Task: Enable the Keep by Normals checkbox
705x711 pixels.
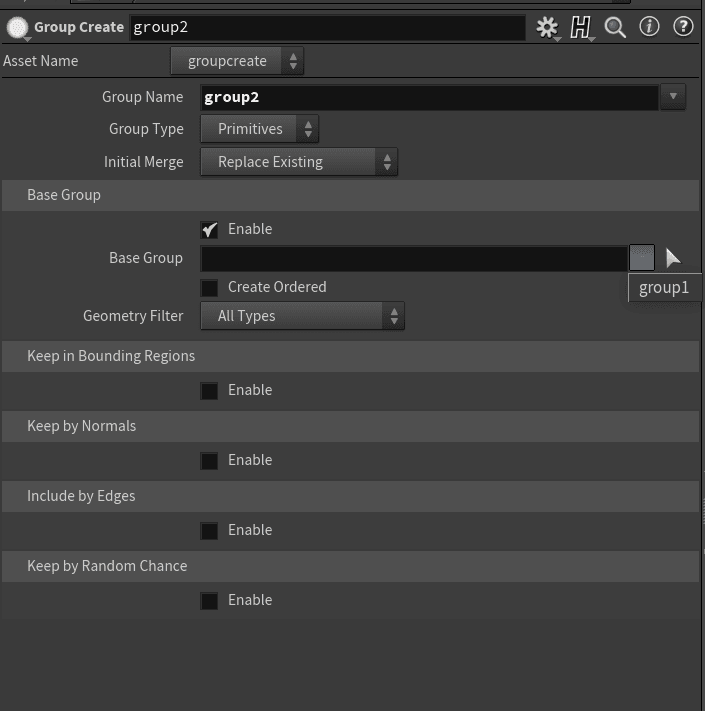Action: click(x=209, y=461)
